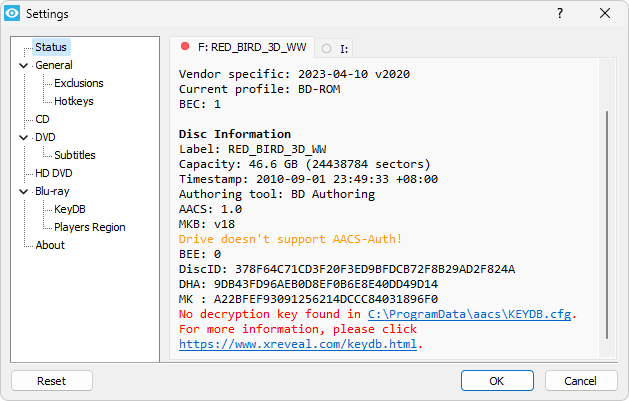Viewport: 629px width, 401px height.
Task: Select the About tree item
Action: click(50, 245)
